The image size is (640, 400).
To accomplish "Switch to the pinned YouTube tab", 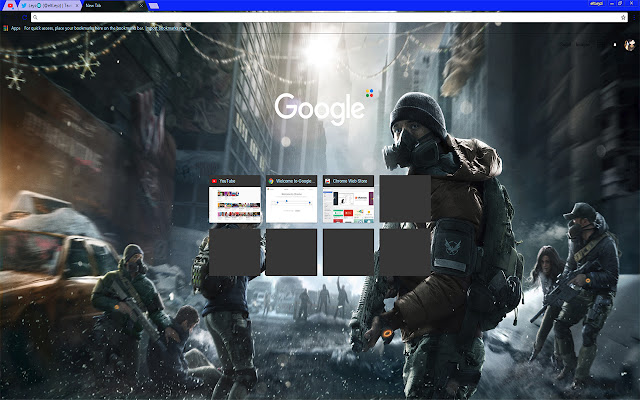I will click(x=10, y=5).
